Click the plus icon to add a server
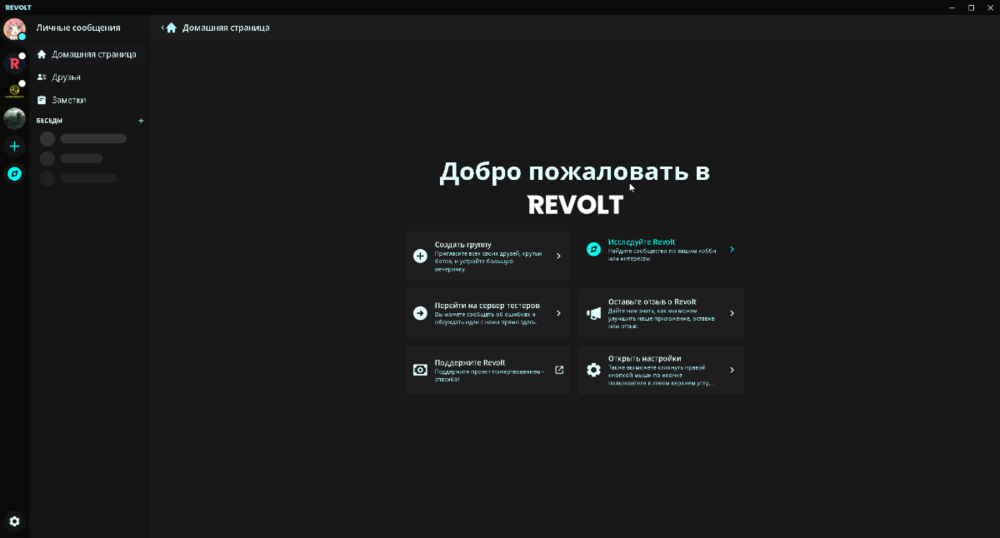 click(x=14, y=147)
